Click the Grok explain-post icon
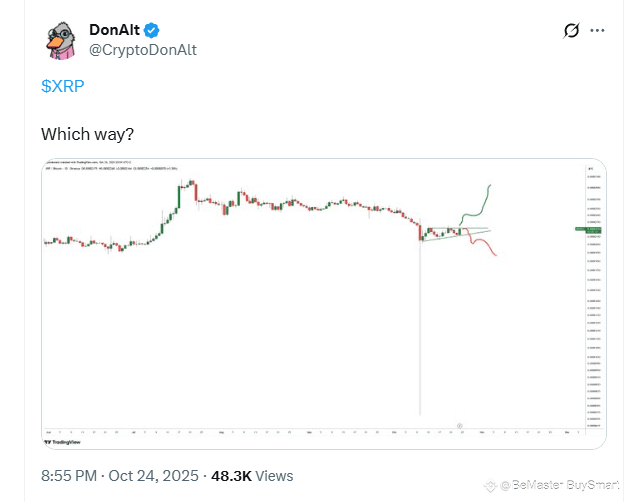Image resolution: width=627 pixels, height=502 pixels. pos(571,30)
